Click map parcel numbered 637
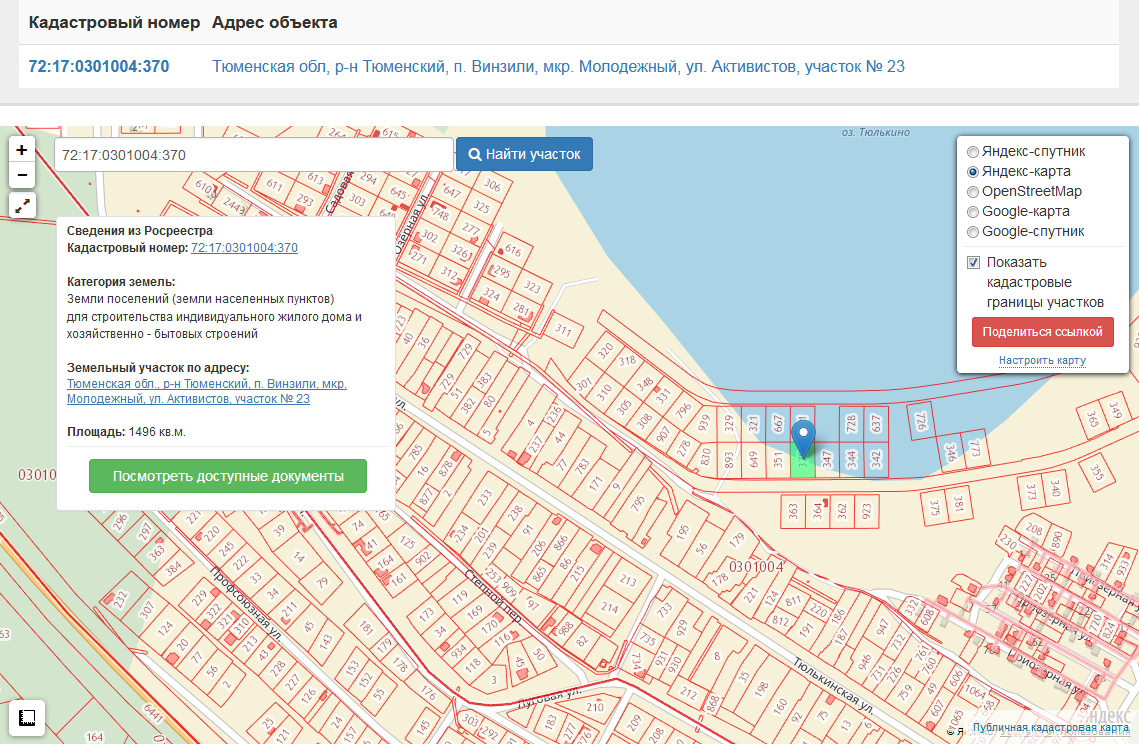1139x744 pixels. pyautogui.click(x=876, y=423)
